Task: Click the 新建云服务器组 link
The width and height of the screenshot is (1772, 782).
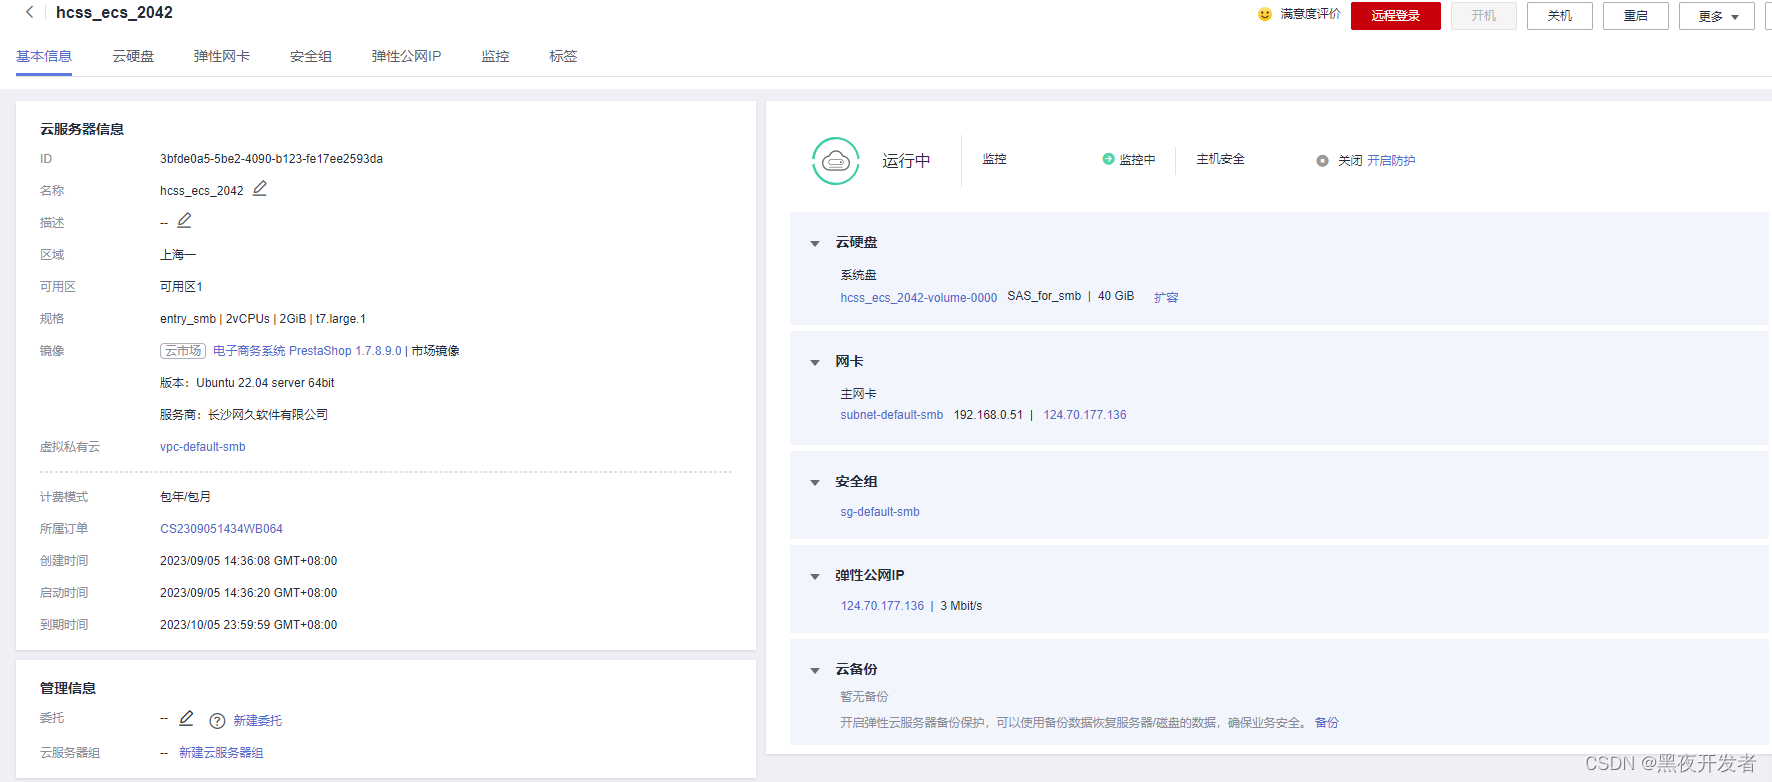Action: (221, 752)
